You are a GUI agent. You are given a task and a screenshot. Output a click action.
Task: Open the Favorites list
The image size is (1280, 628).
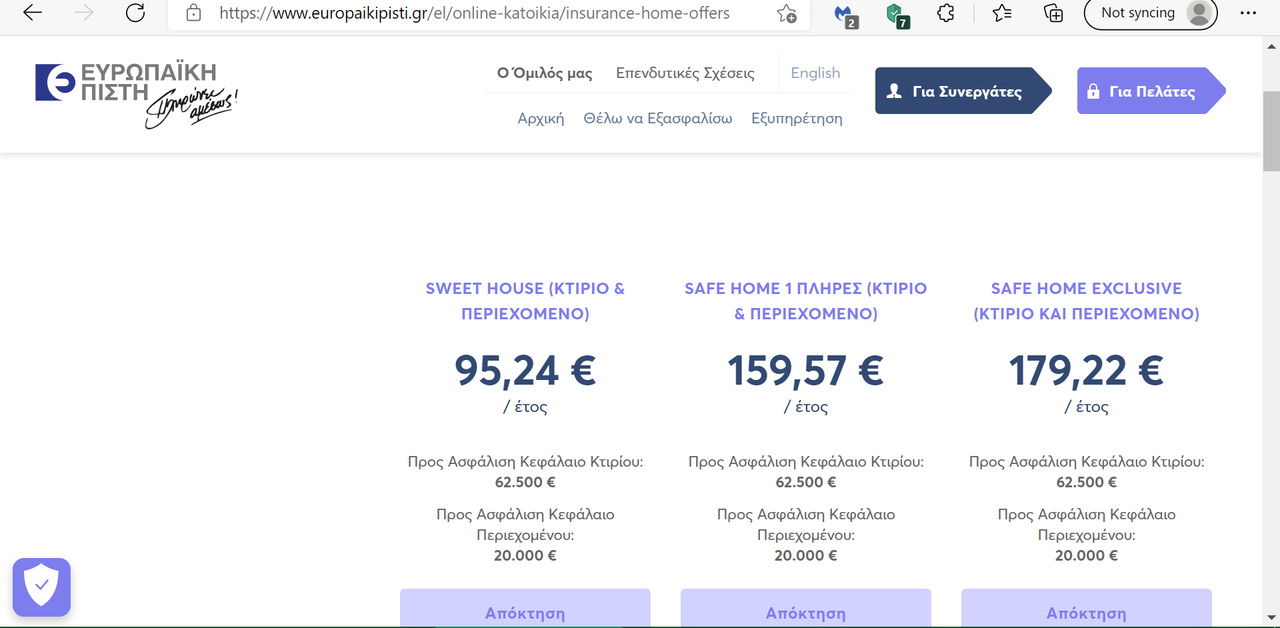(x=1001, y=13)
